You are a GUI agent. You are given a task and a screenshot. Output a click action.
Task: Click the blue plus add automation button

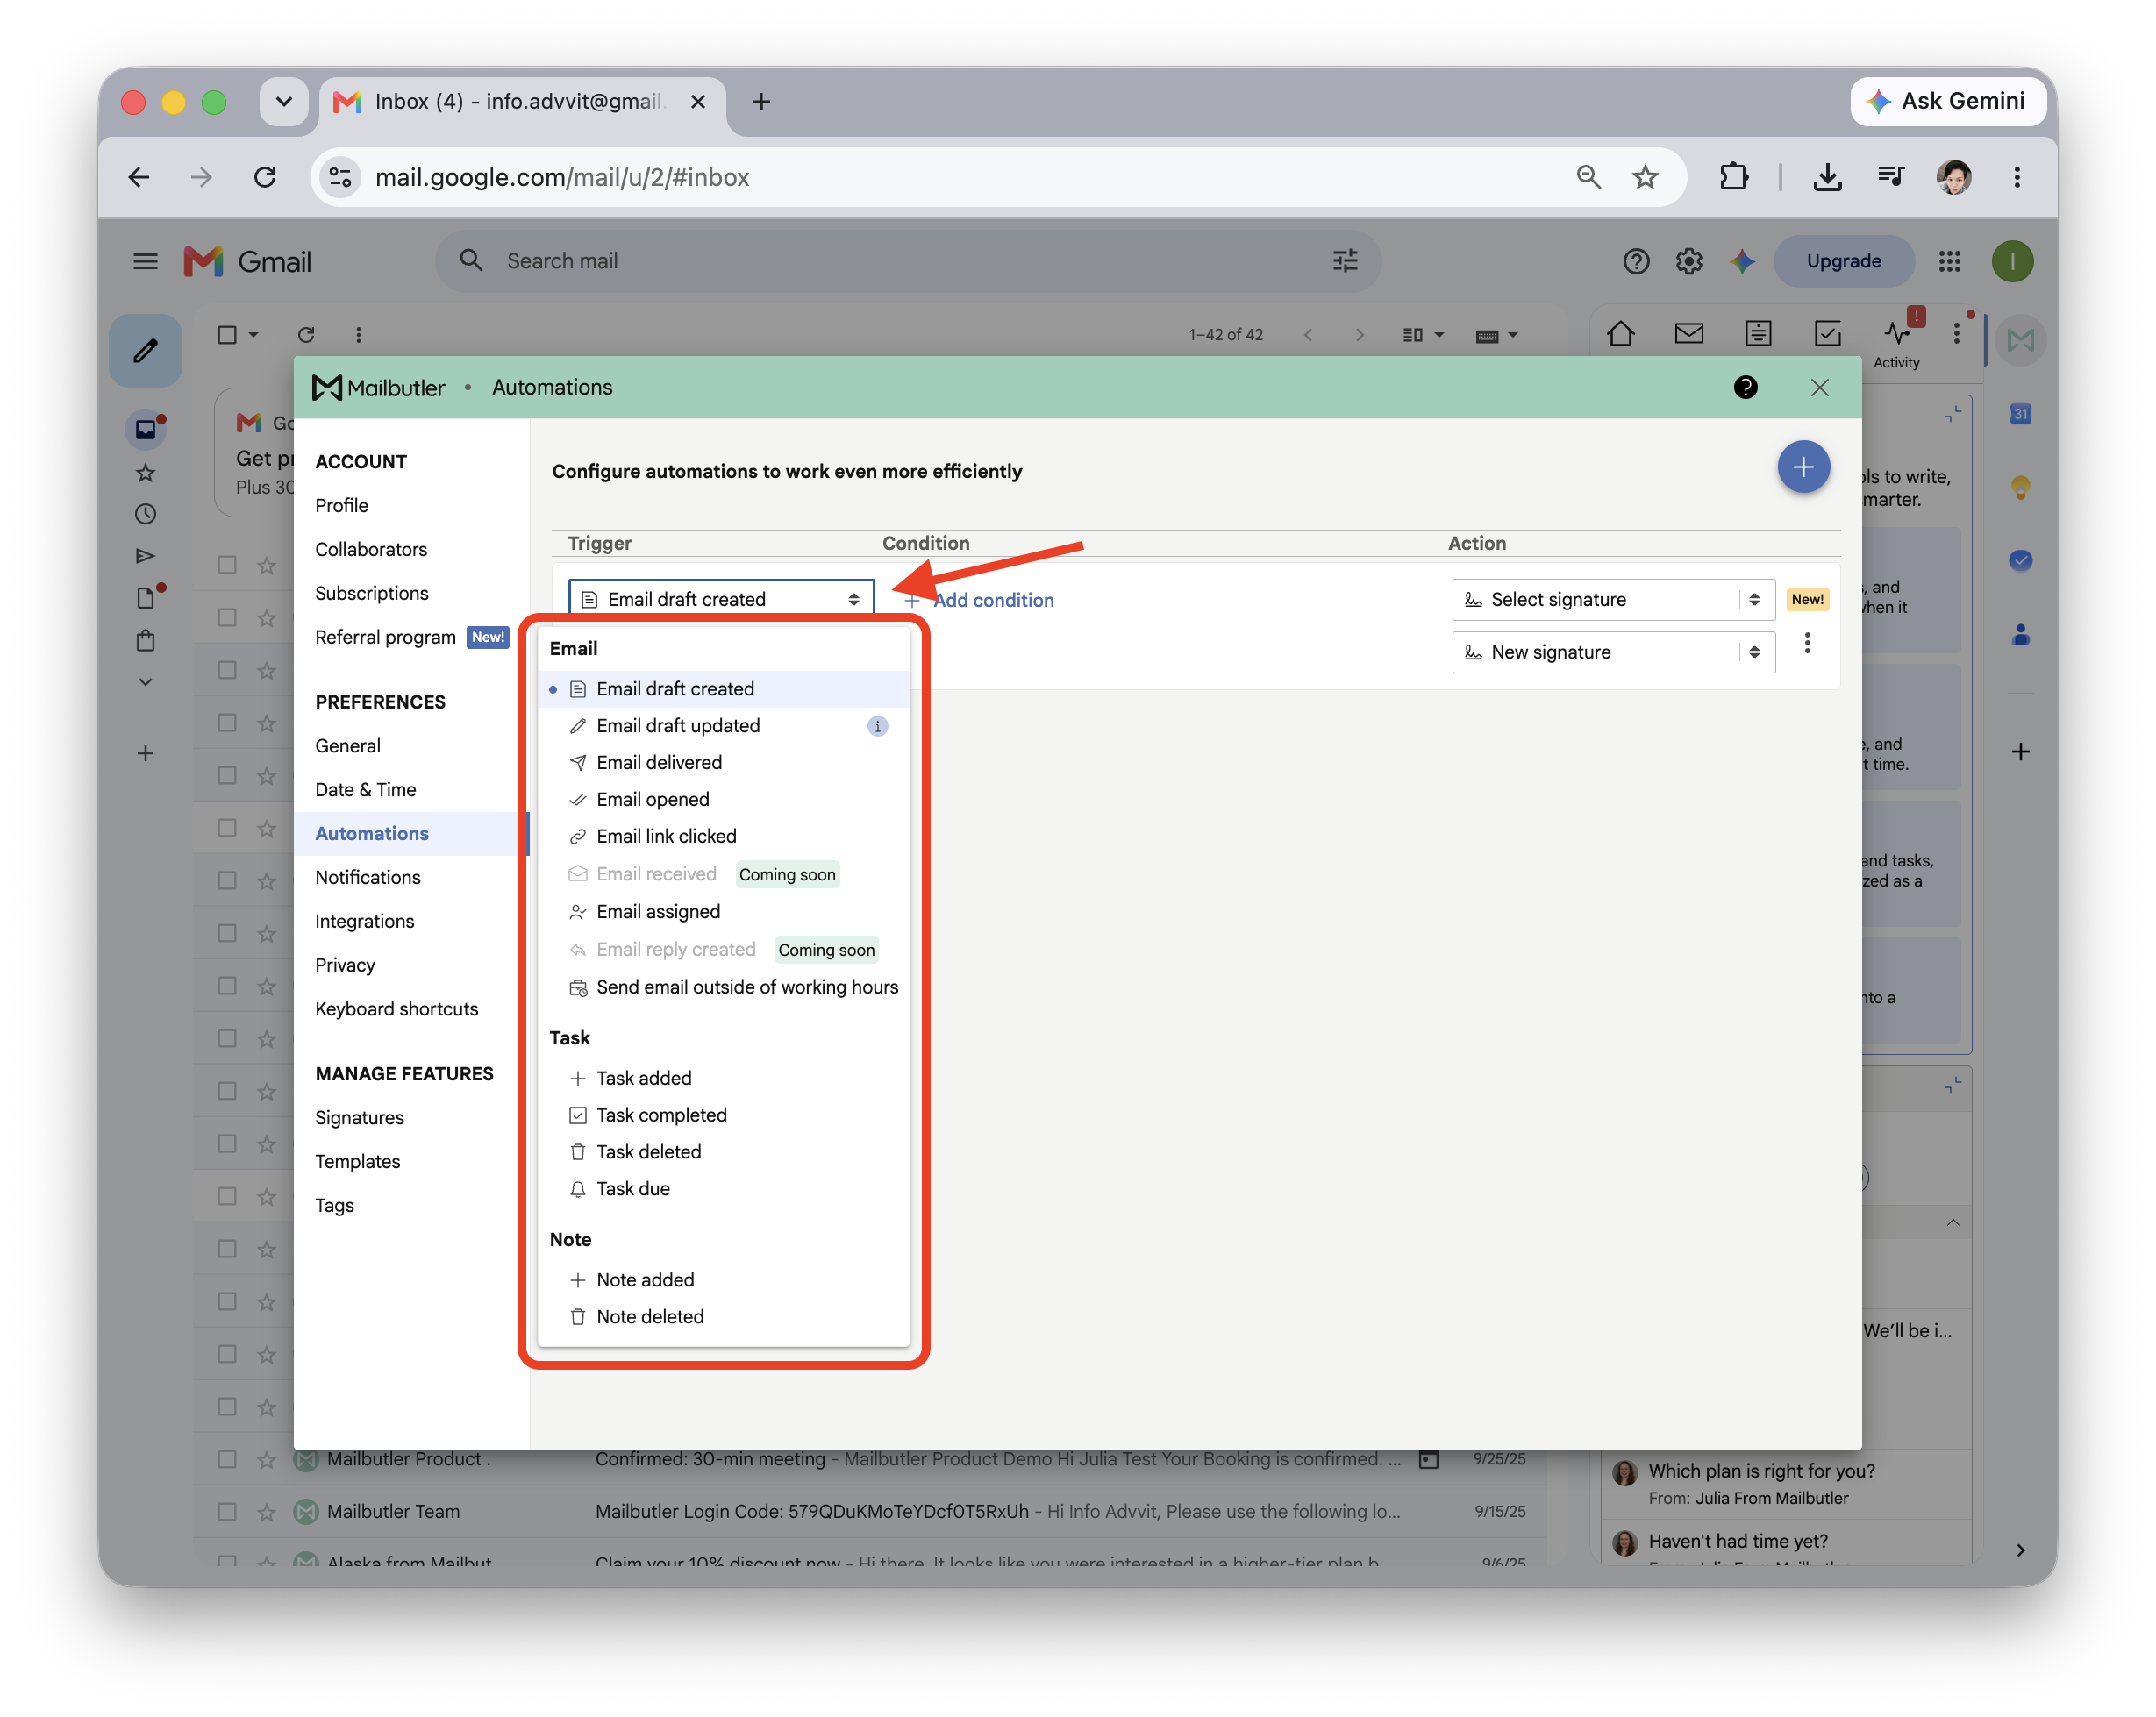(x=1802, y=467)
